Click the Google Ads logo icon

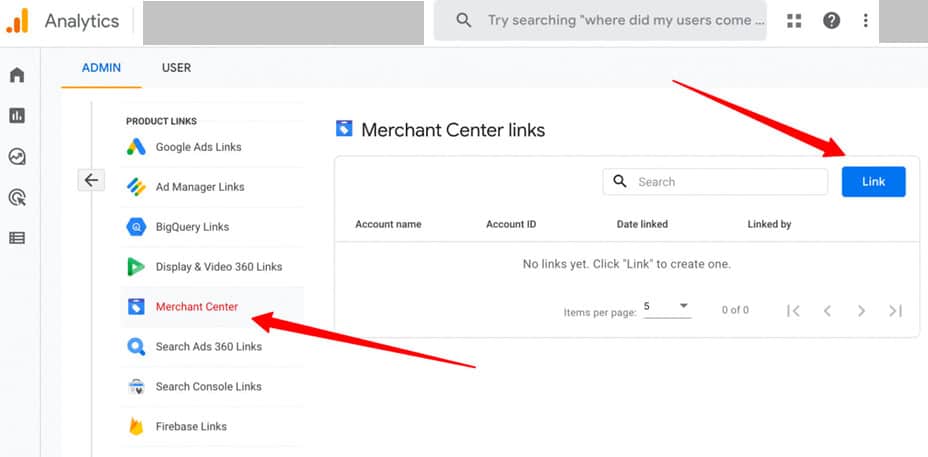136,147
